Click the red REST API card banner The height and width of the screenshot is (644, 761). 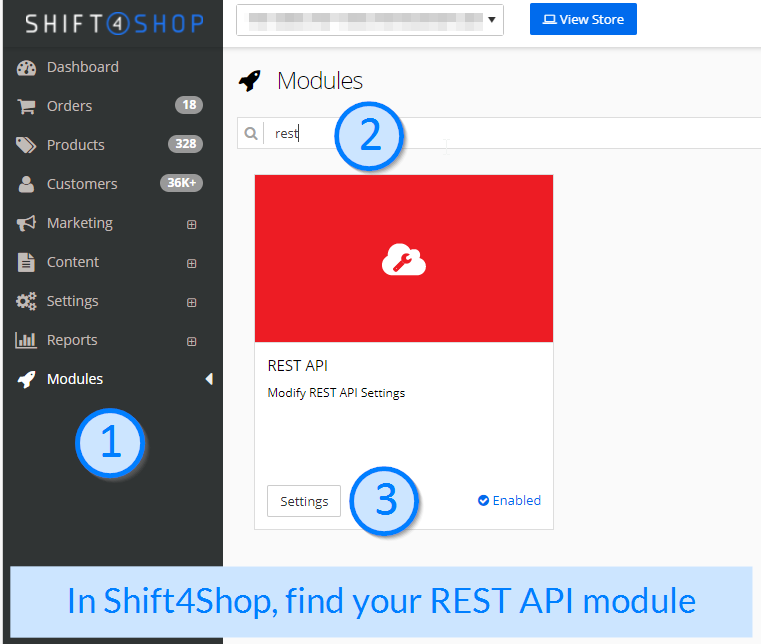point(404,259)
